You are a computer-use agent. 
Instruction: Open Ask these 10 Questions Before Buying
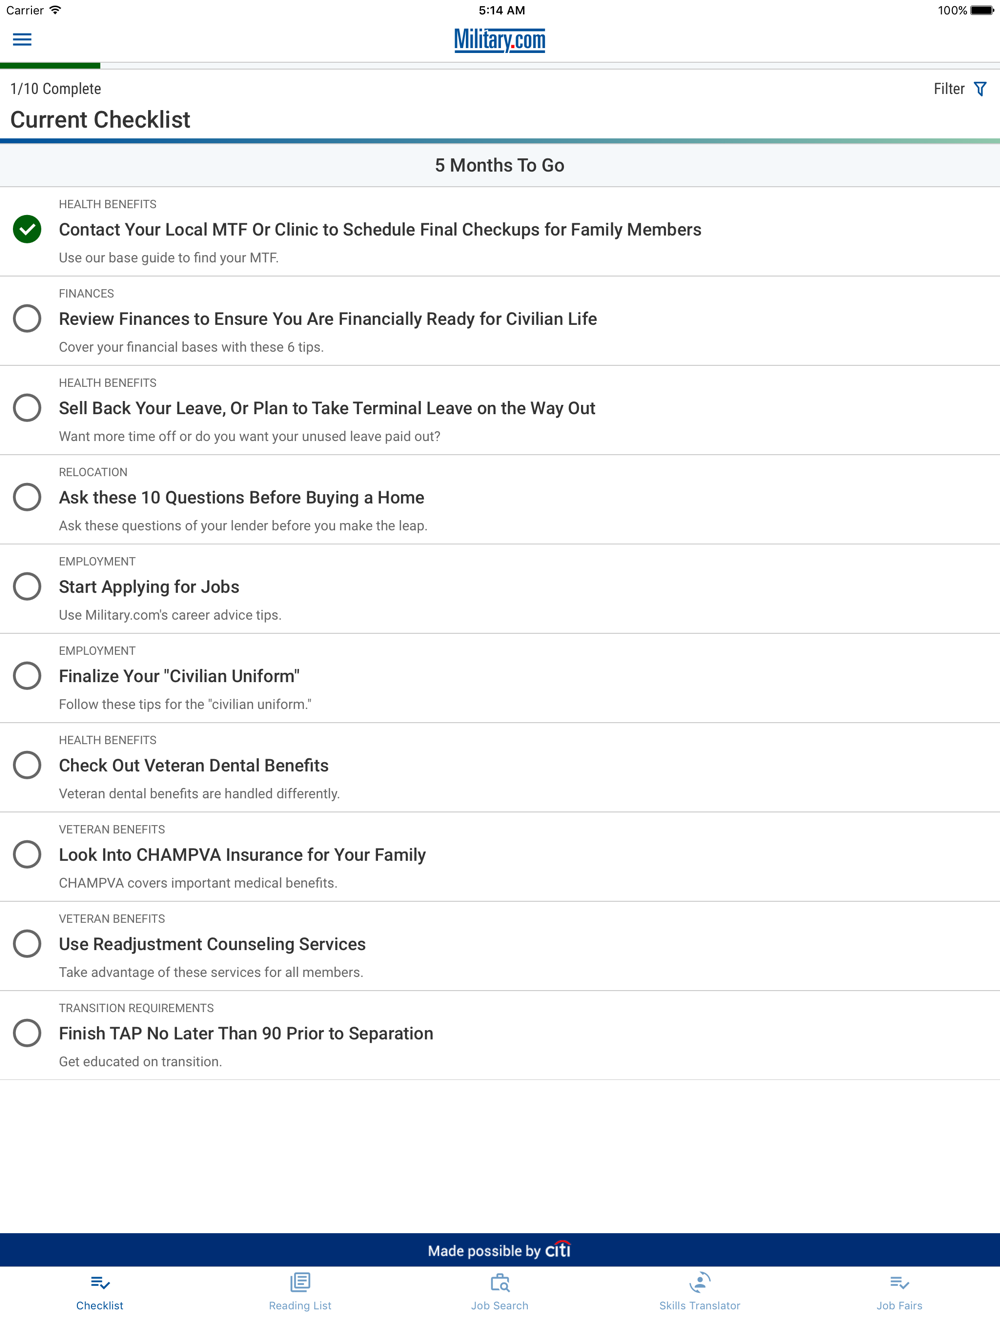point(500,499)
